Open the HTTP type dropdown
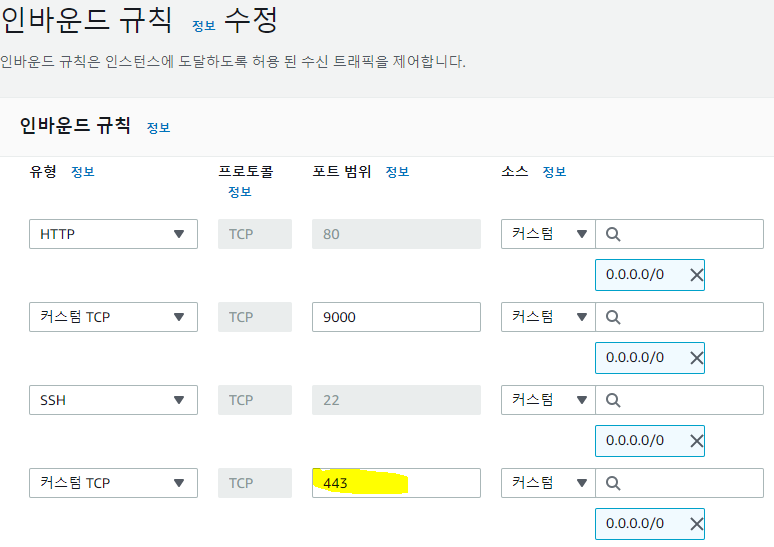The height and width of the screenshot is (547, 774). point(113,234)
